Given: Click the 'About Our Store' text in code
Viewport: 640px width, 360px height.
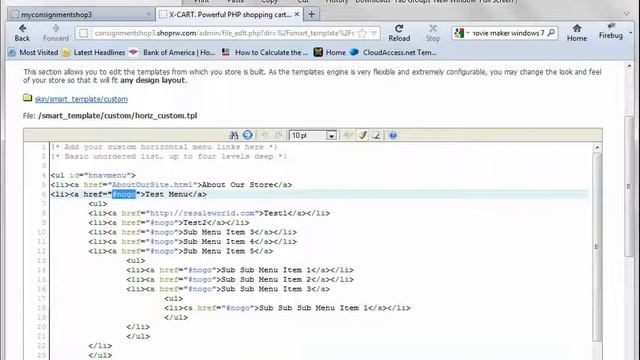Looking at the screenshot, I should (238, 185).
